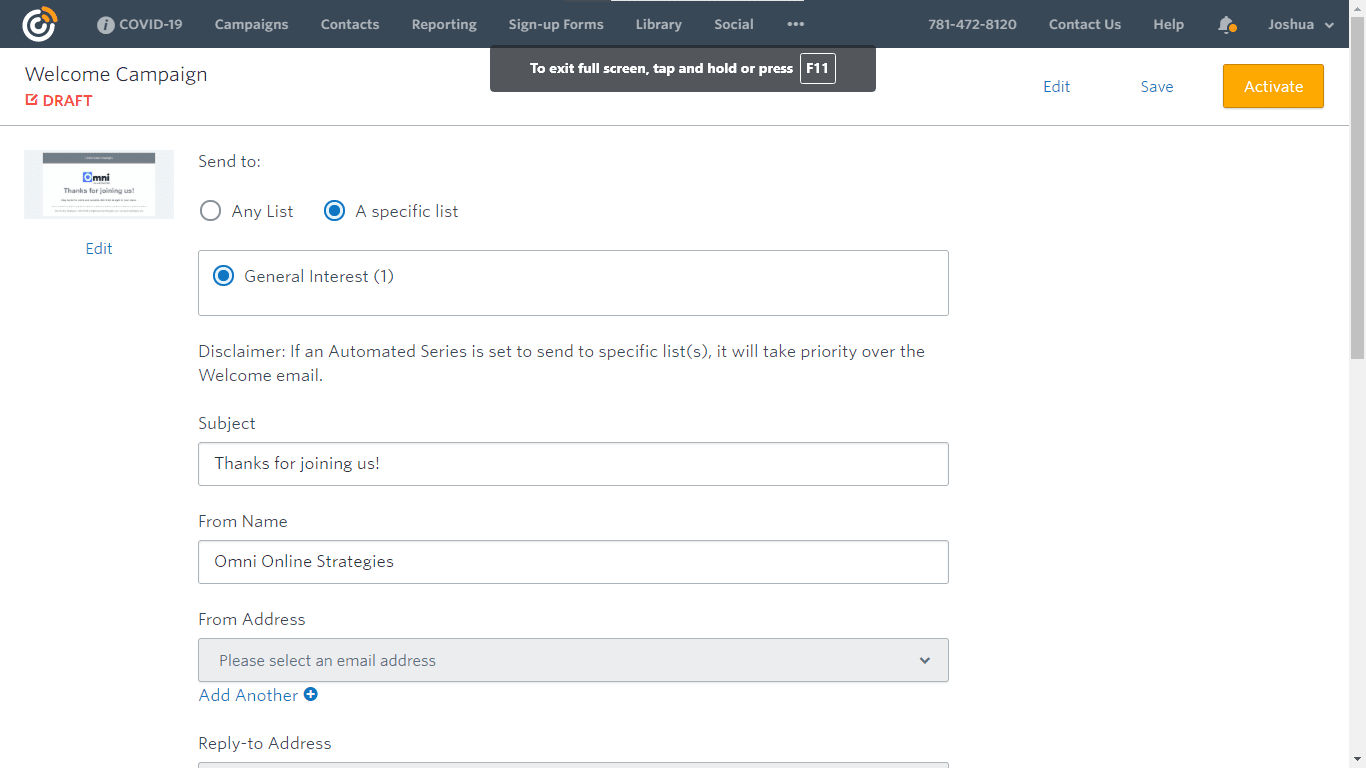This screenshot has width=1366, height=768.
Task: Expand the Joshua account menu
Action: point(1300,24)
